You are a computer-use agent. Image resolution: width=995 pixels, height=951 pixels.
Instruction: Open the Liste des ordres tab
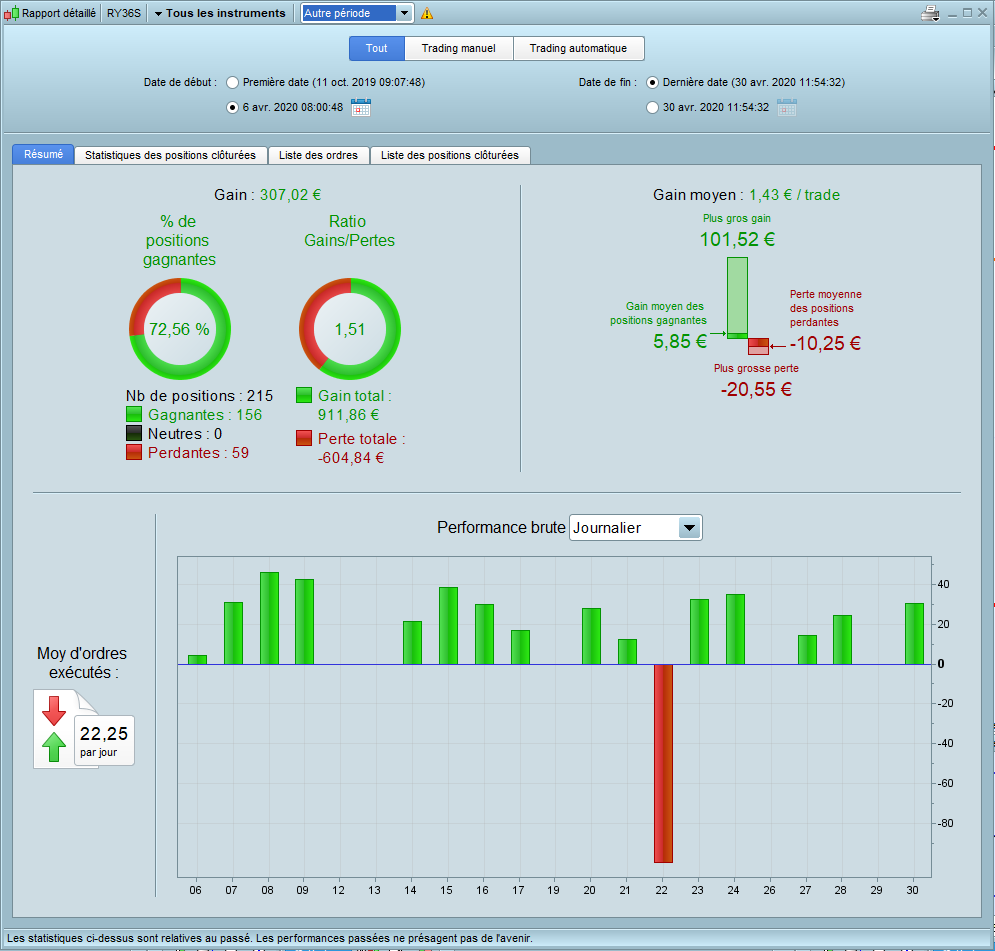coord(319,155)
